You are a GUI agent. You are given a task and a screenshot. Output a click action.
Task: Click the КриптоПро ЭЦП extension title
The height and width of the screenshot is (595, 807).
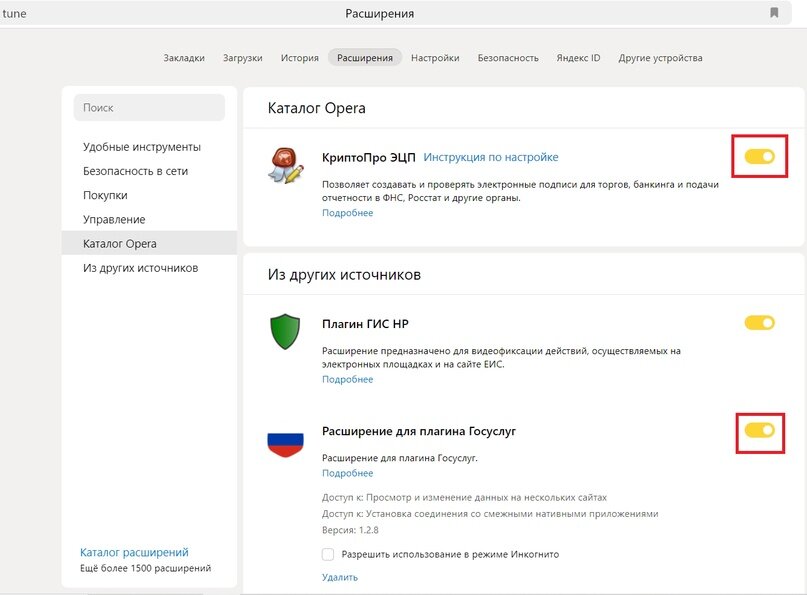pos(369,158)
